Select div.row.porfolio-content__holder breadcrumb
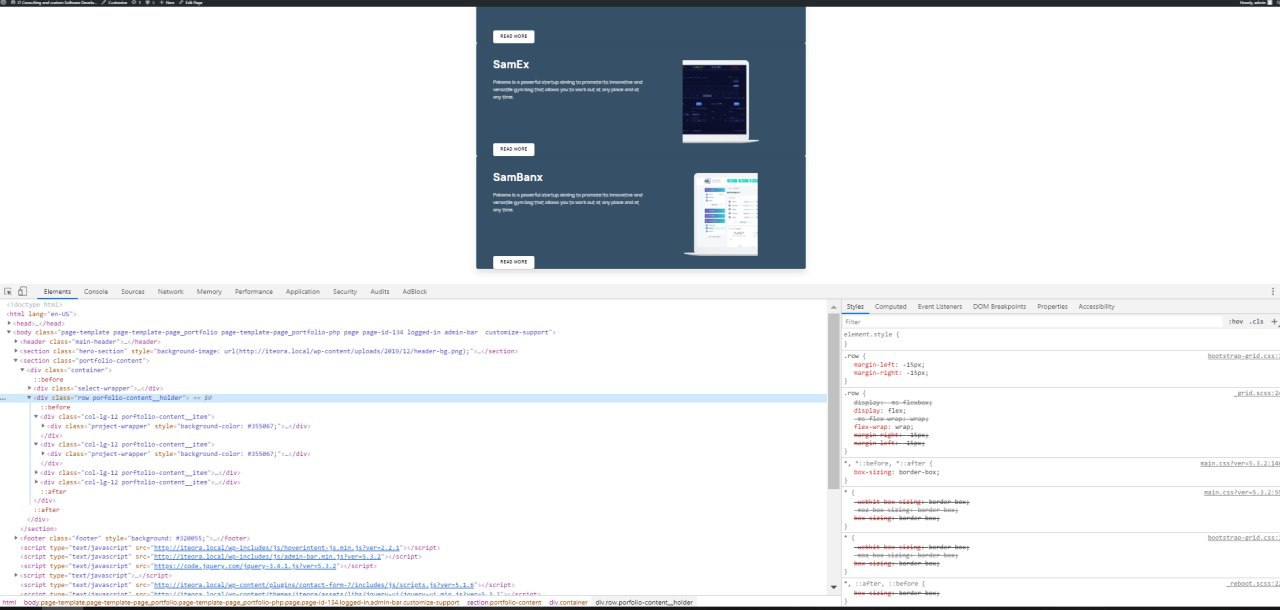The width and height of the screenshot is (1280, 610). [644, 603]
